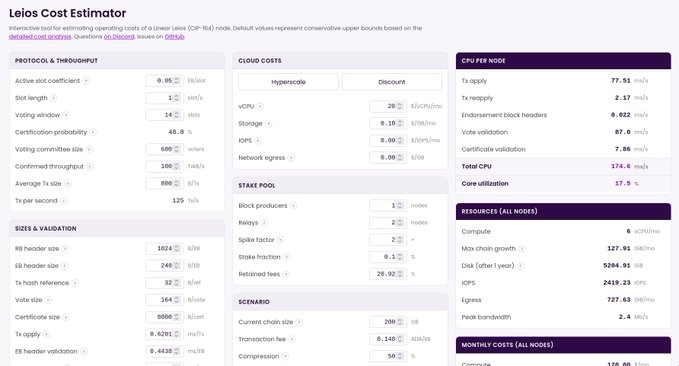Show info icon next to IOPS cost
Screen dimensions: 679x366
point(258,141)
